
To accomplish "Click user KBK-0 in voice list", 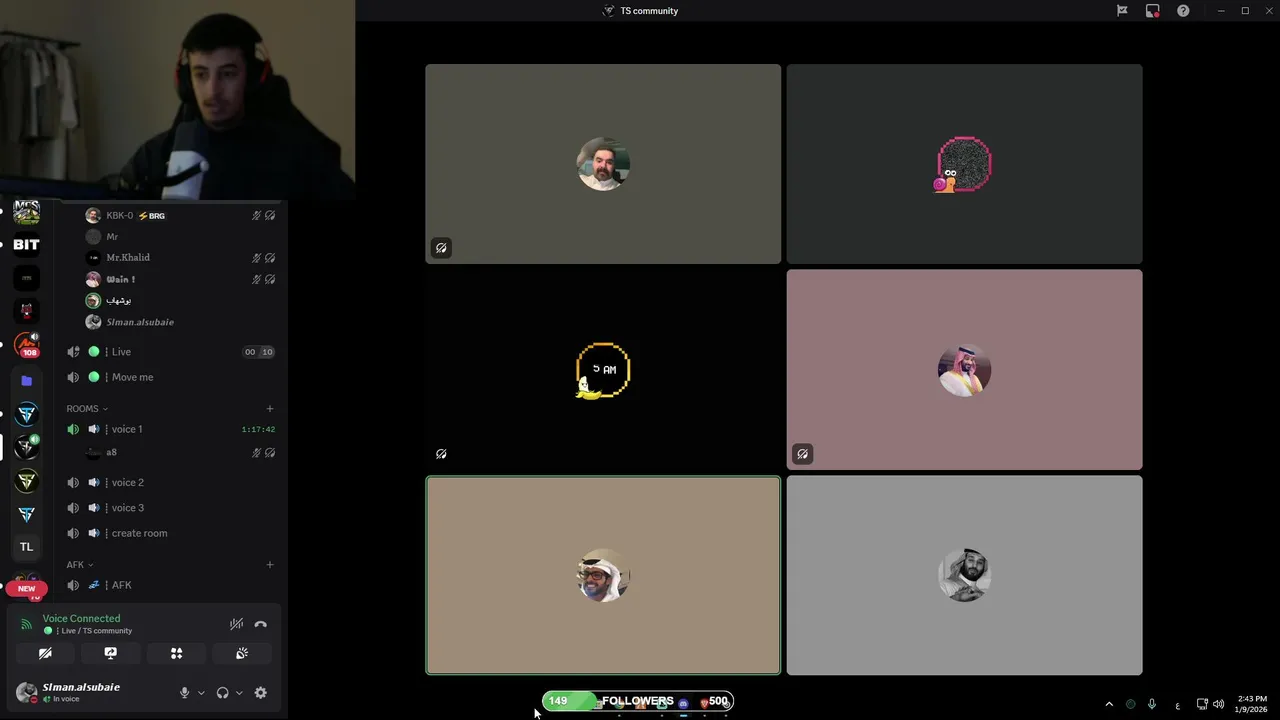I will click(x=180, y=215).
